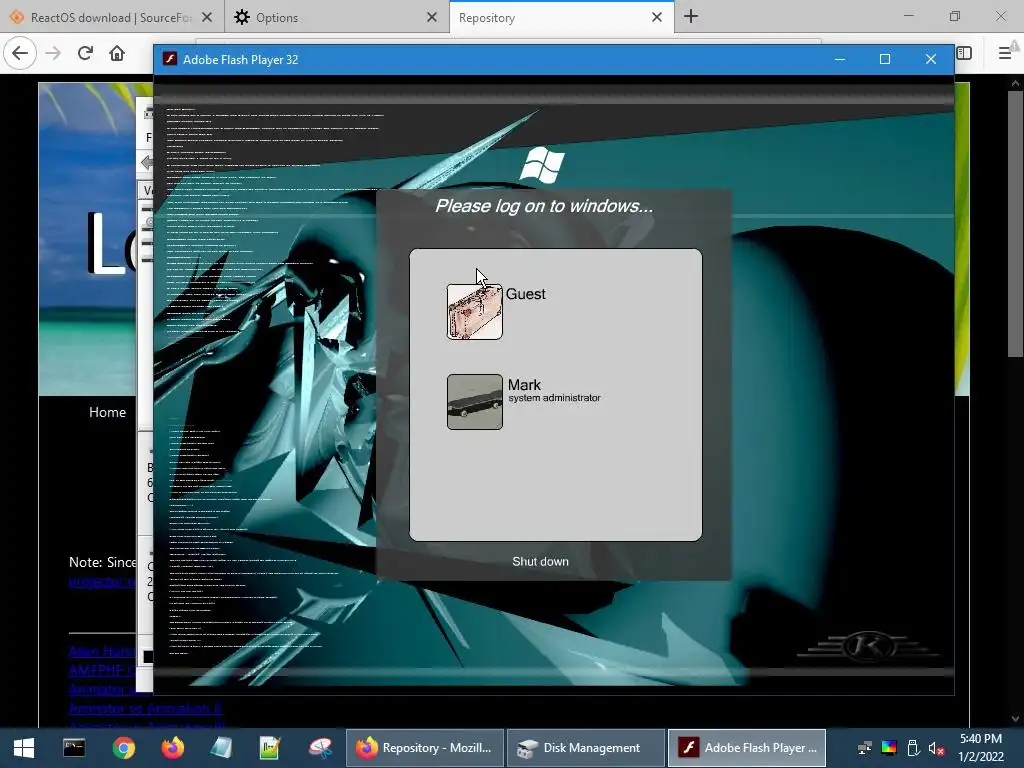The image size is (1024, 768).
Task: Minimize the Adobe Flash Player window
Action: (840, 59)
